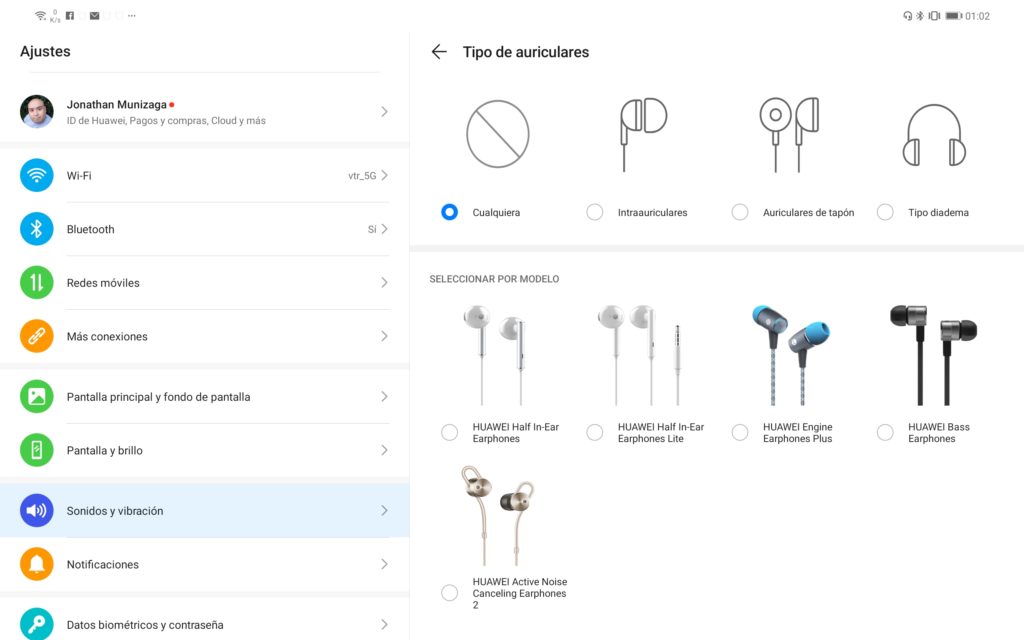Screen dimensions: 1024x640
Task: Open the Wi-Fi settings icon
Action: pyautogui.click(x=37, y=175)
